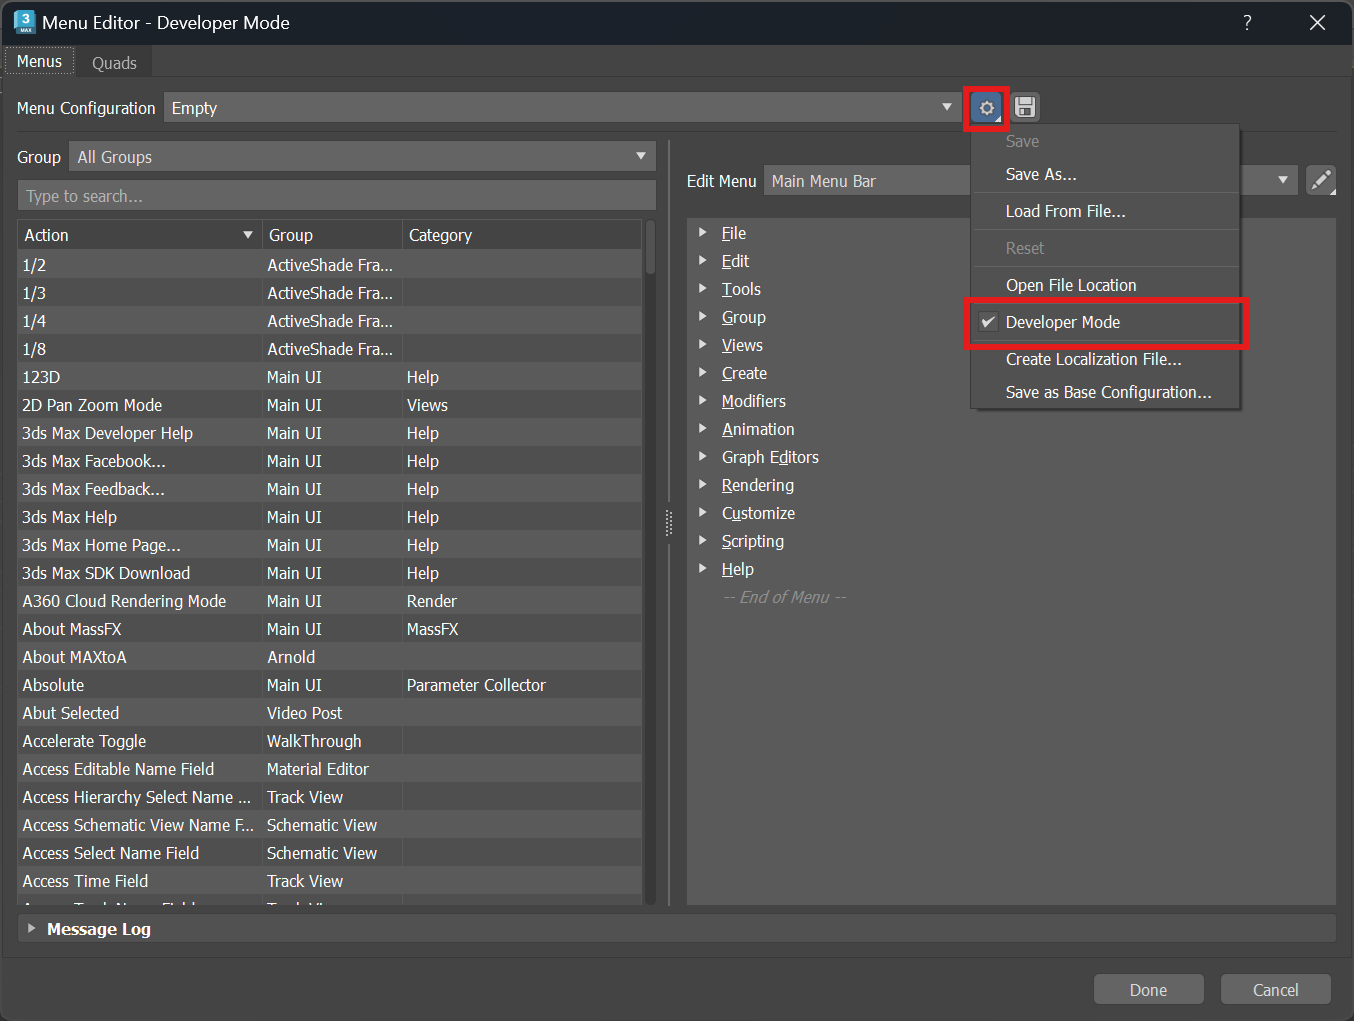
Task: Select the 2D Pan Zoom Mode action
Action: (330, 405)
